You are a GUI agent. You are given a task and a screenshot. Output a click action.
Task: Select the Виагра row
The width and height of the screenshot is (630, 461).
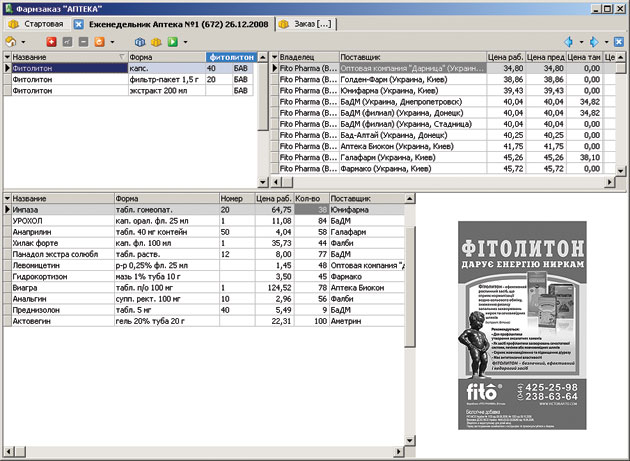(204, 288)
